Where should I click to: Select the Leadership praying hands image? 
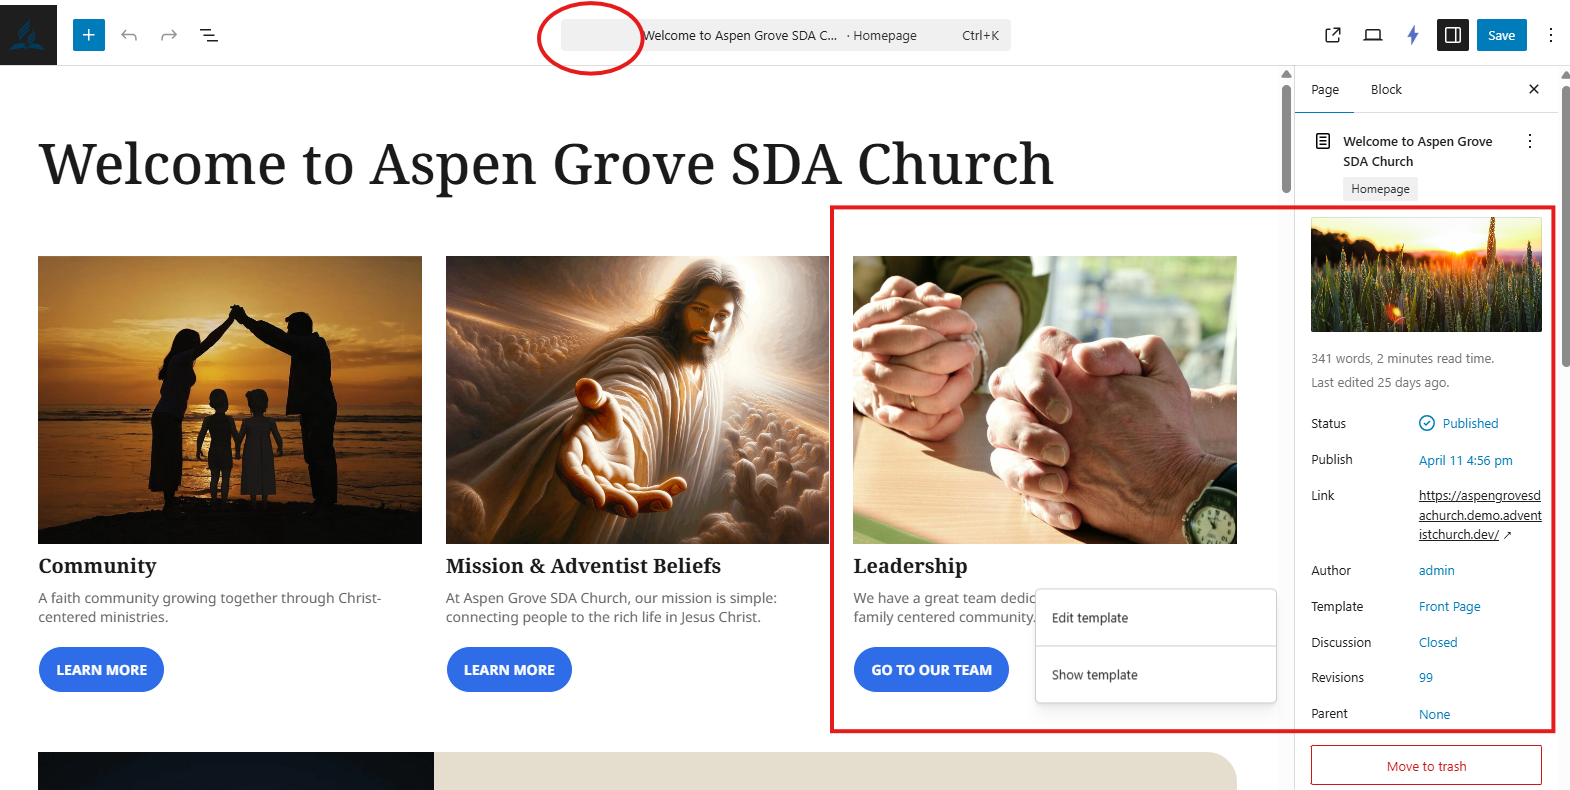(1045, 400)
